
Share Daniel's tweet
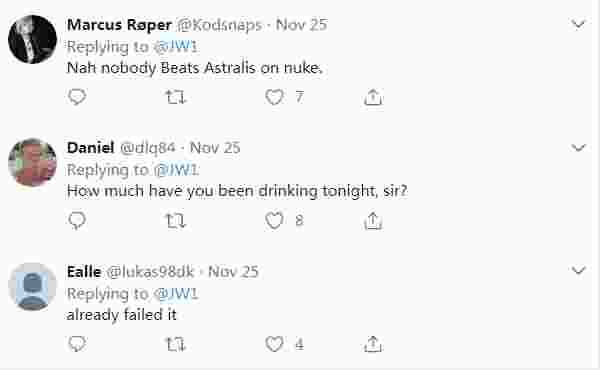click(x=373, y=221)
